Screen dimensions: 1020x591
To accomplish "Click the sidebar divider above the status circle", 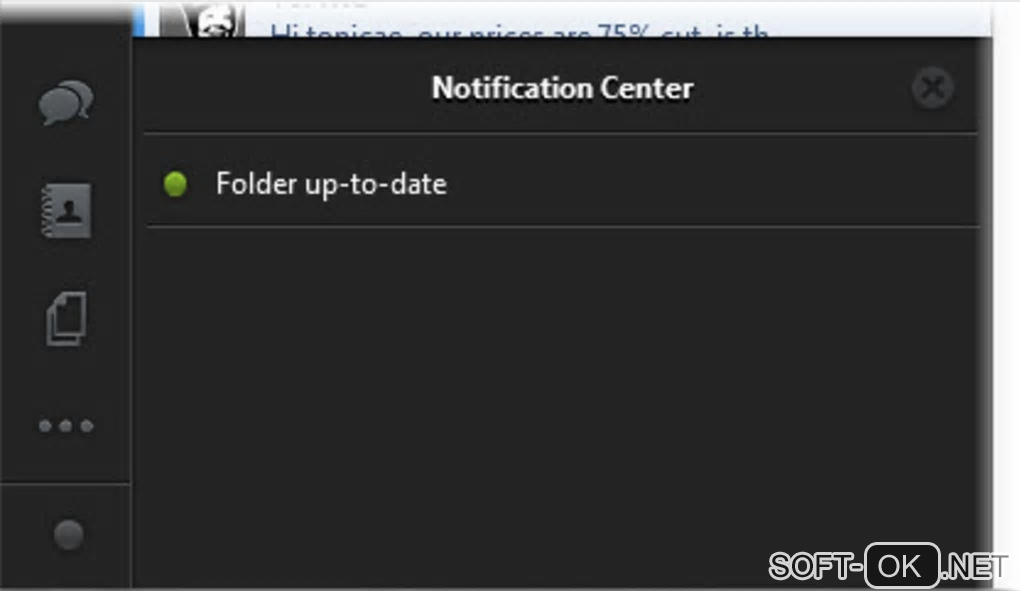I will (x=66, y=484).
